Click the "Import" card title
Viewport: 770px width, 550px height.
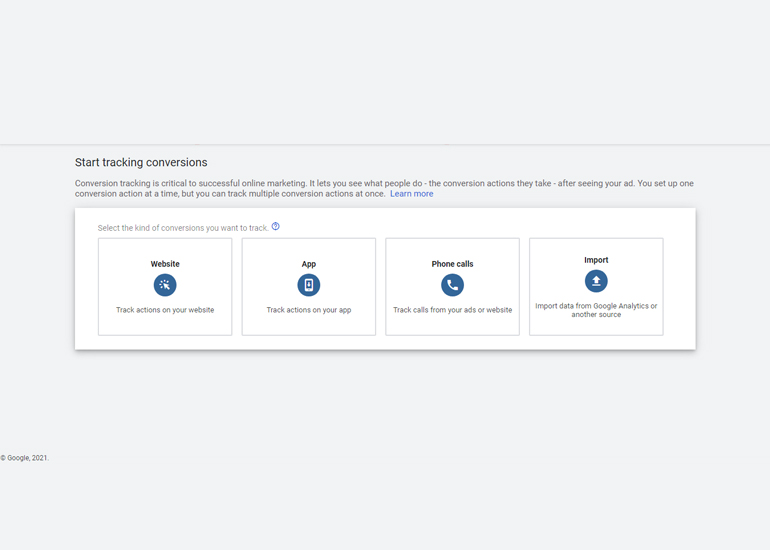click(x=596, y=260)
